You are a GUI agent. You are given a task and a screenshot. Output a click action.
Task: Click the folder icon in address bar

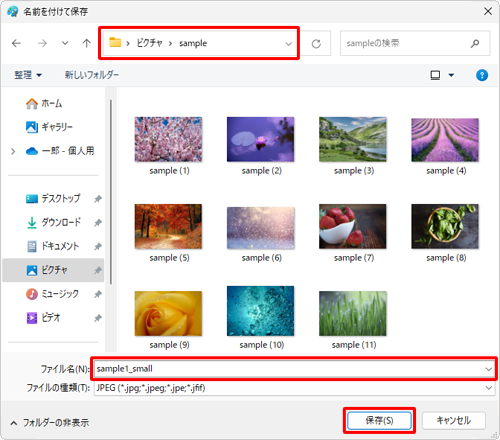(x=115, y=43)
